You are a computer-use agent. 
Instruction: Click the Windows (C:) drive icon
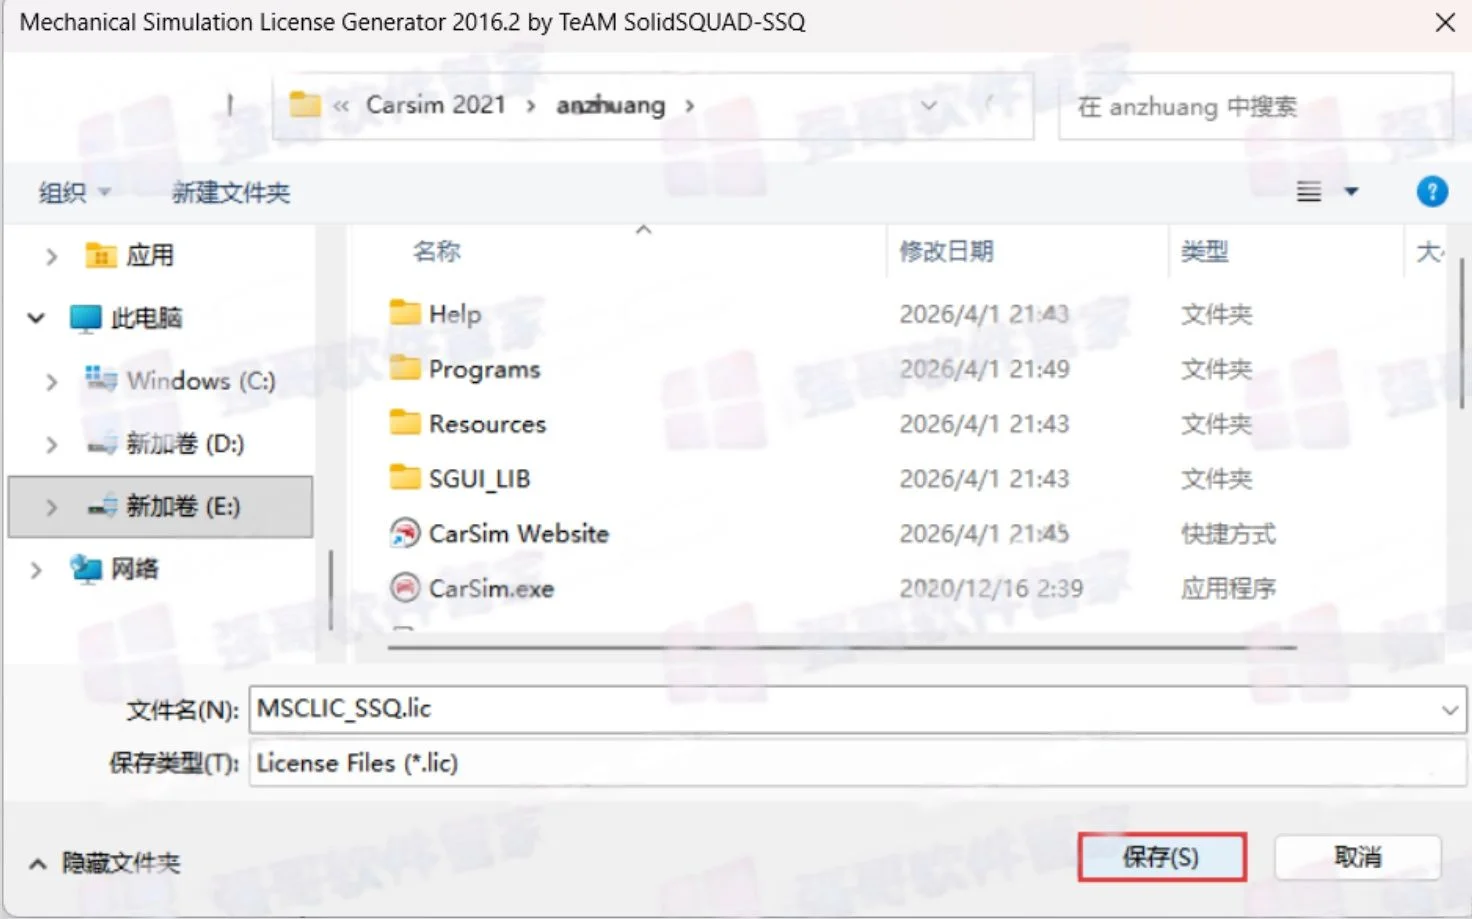click(101, 379)
